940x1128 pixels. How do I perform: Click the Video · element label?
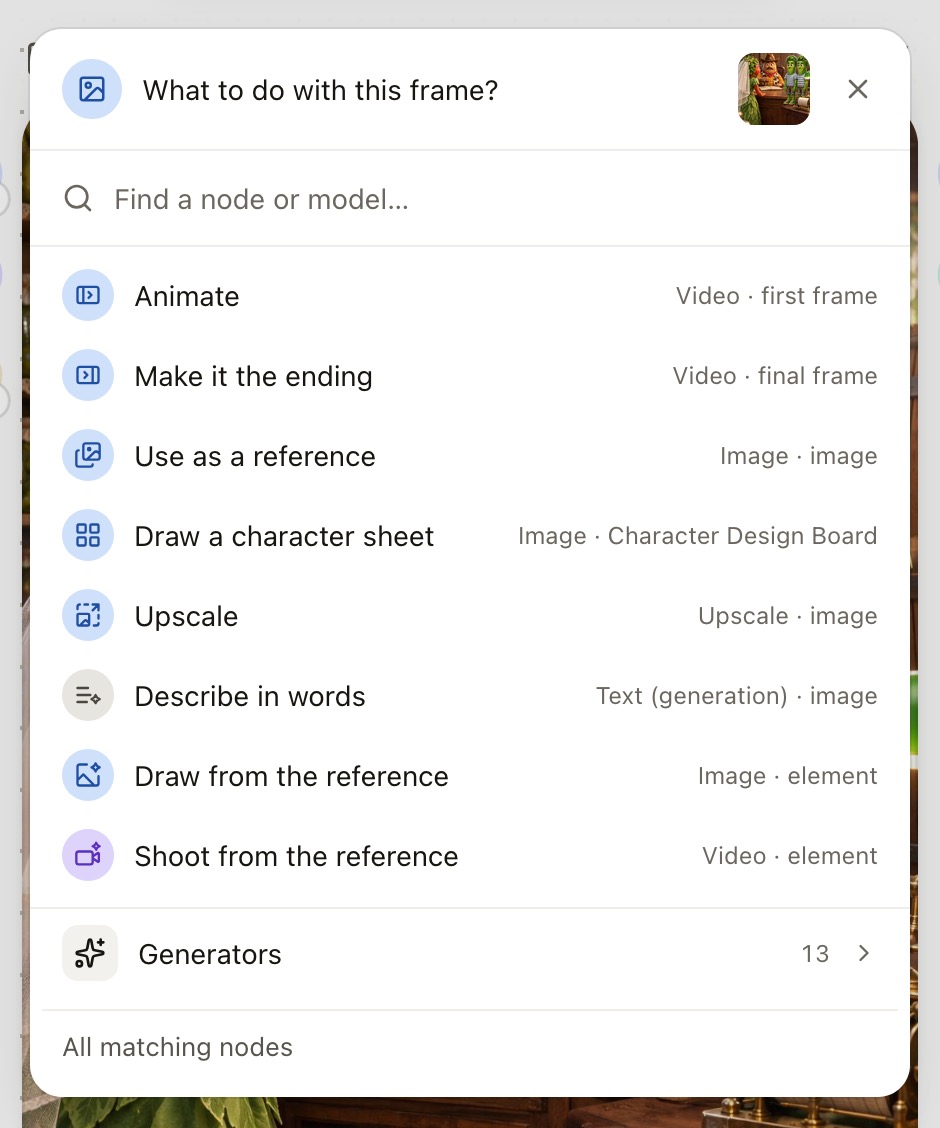point(790,855)
